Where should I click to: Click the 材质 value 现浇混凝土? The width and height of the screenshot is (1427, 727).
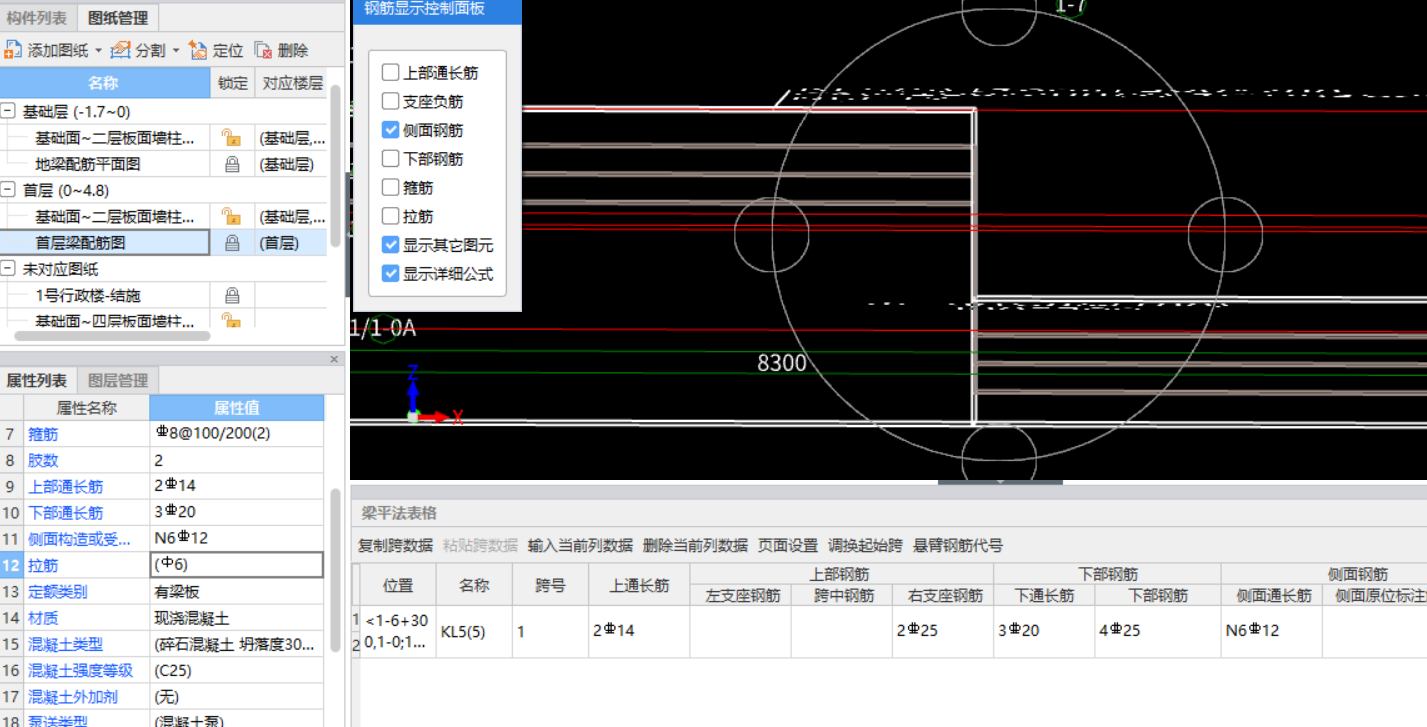point(237,618)
